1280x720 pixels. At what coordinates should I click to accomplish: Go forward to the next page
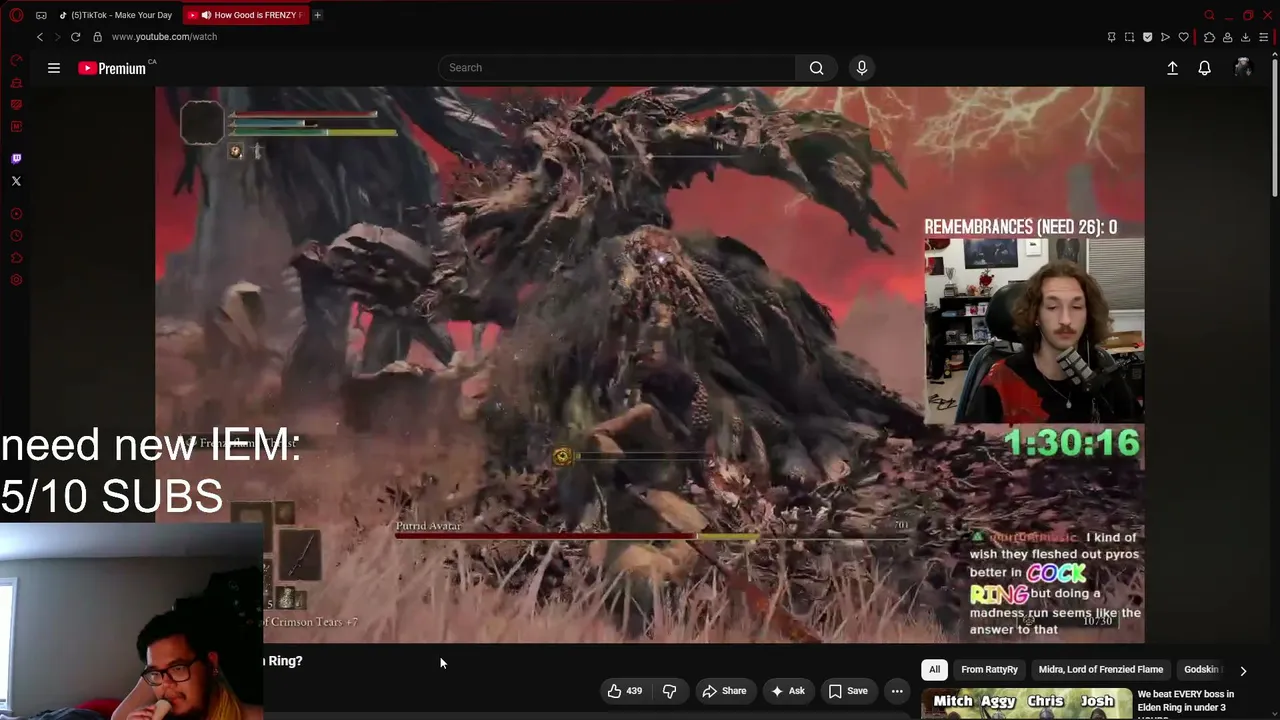[x=57, y=37]
